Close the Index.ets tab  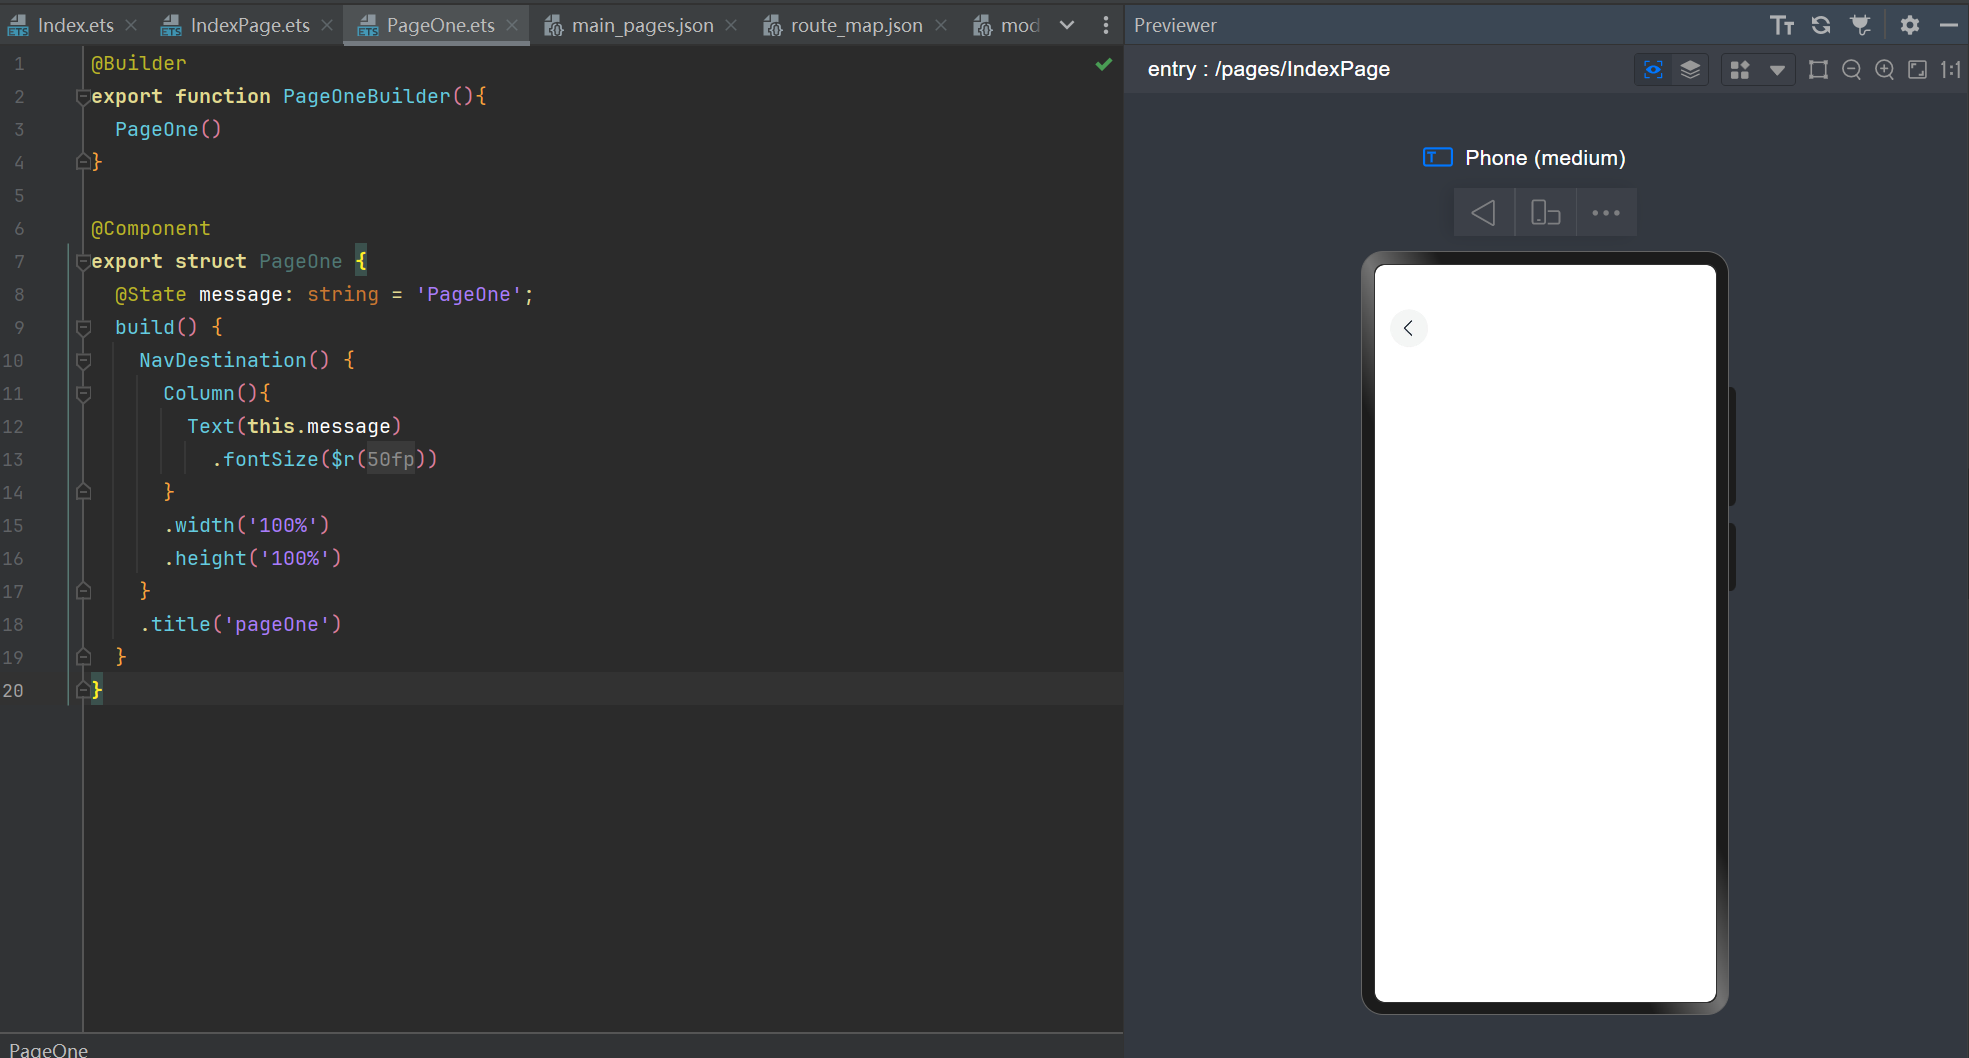(131, 25)
